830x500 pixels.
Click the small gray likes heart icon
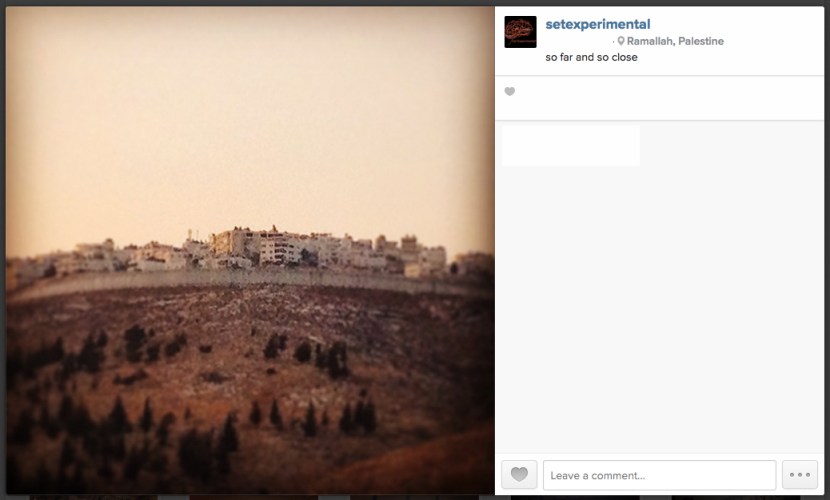509,92
